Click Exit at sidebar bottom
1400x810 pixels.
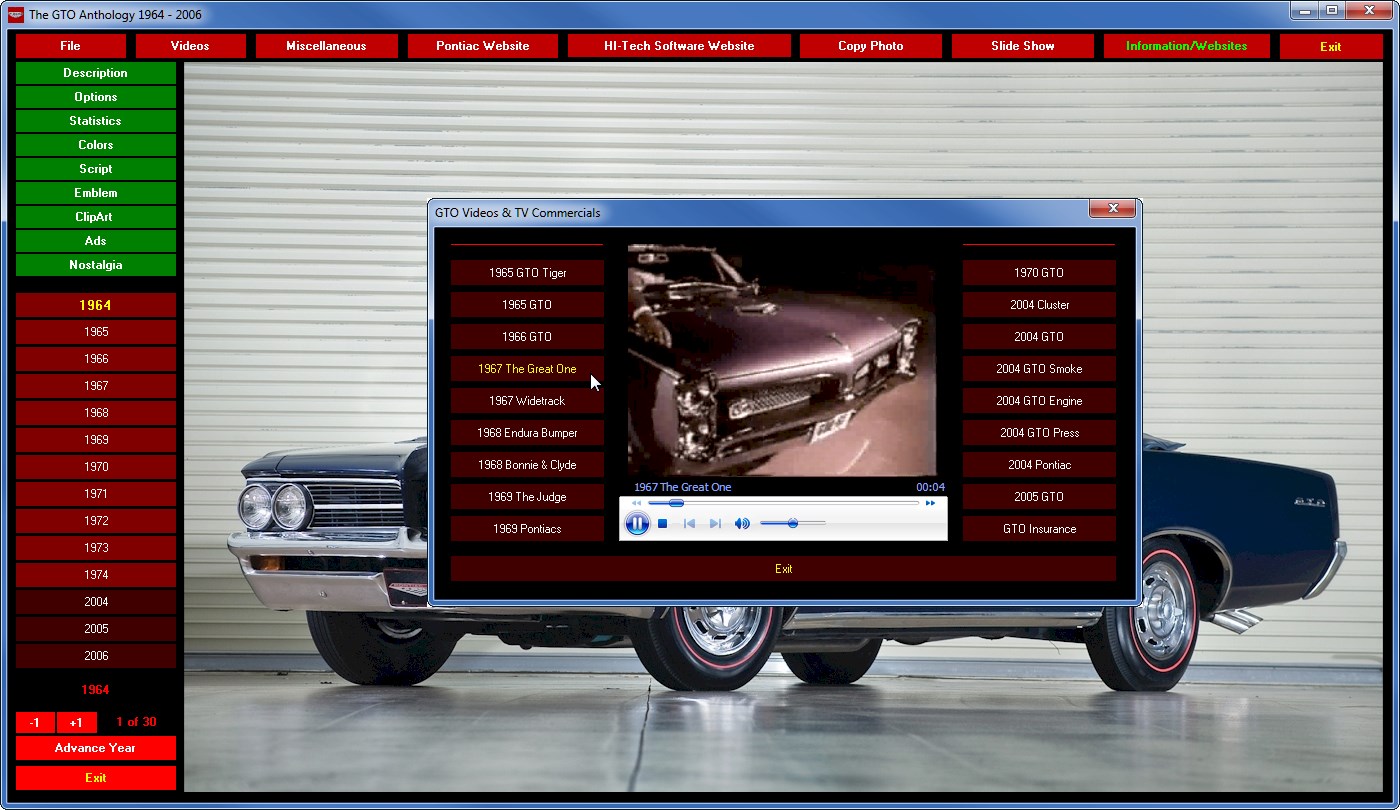pyautogui.click(x=96, y=778)
